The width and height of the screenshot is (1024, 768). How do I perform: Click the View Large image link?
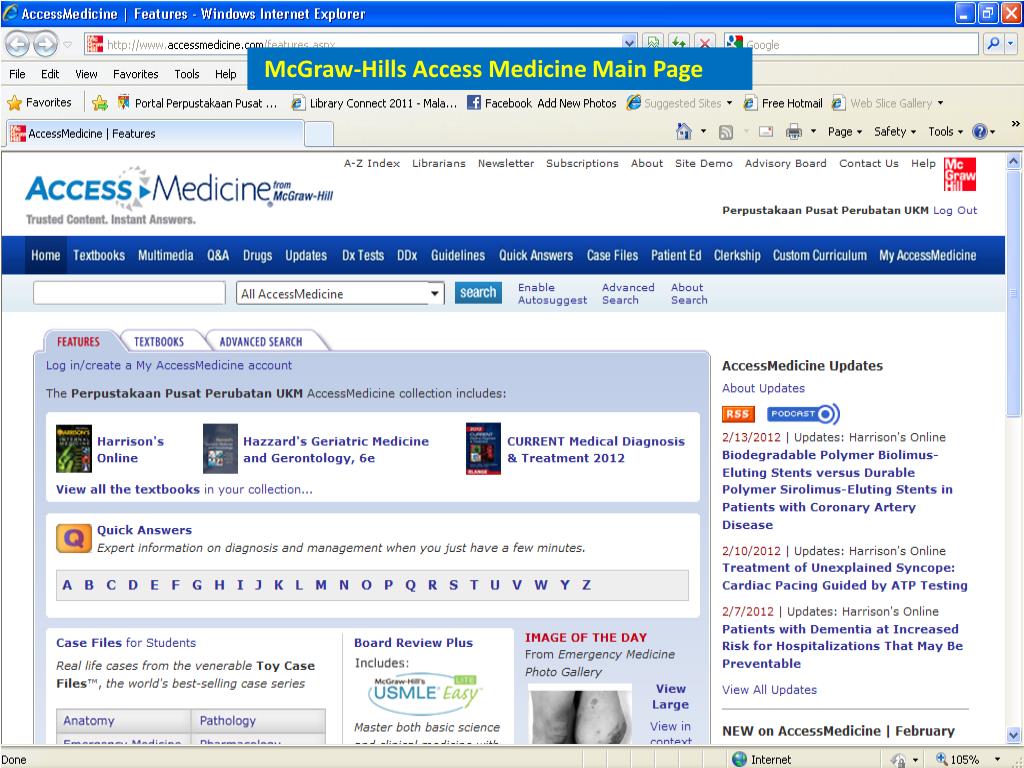(671, 696)
